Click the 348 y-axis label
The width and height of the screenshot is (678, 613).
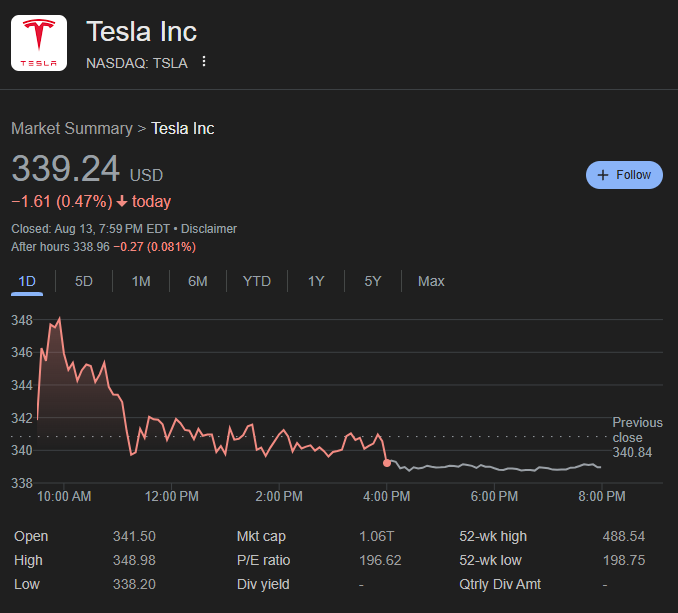(x=22, y=320)
